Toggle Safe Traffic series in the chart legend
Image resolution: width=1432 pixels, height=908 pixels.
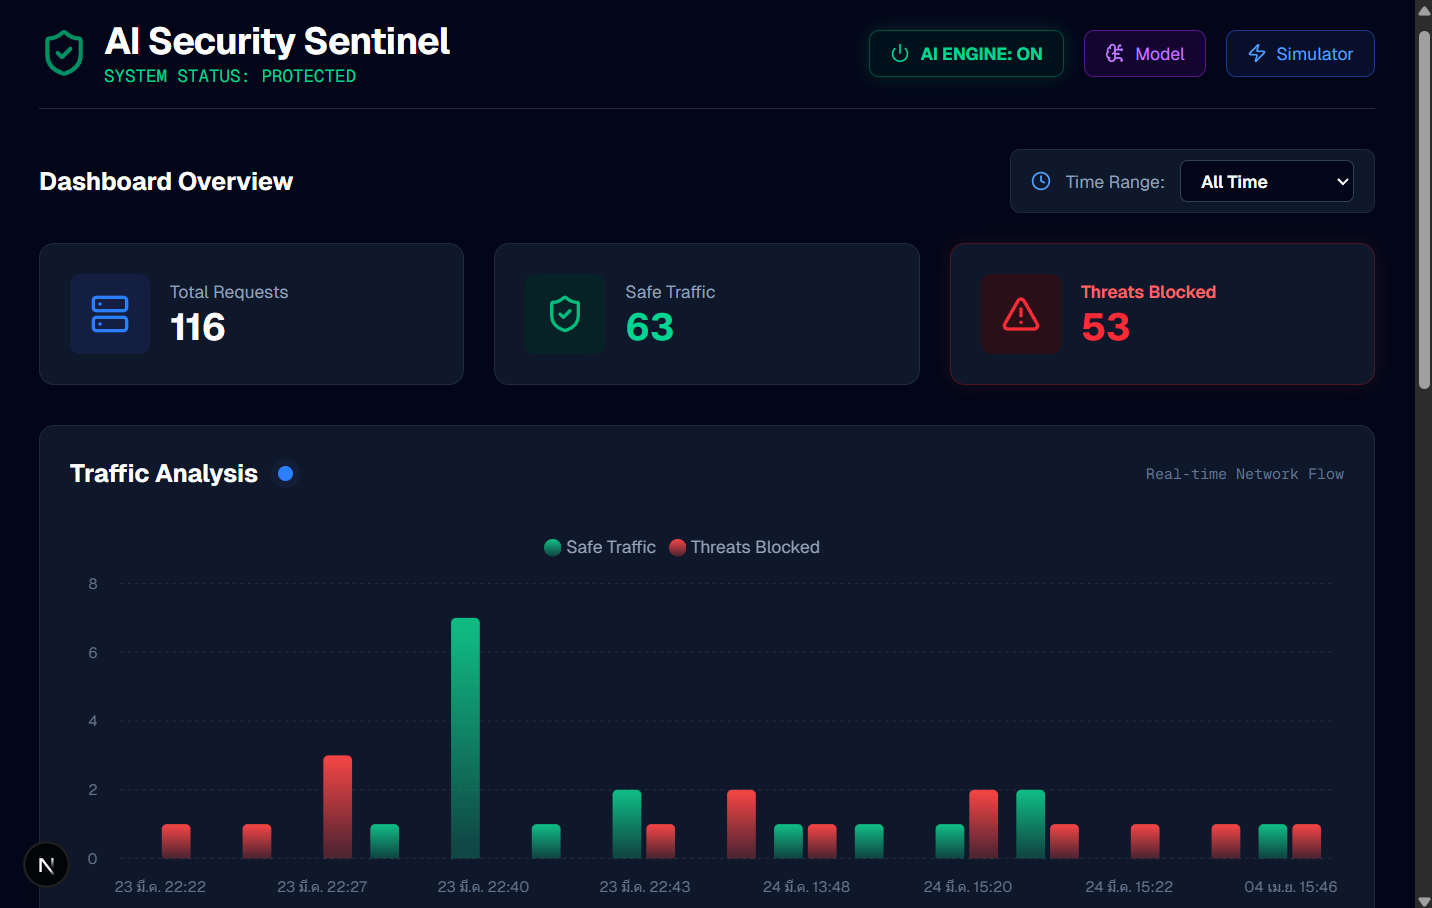[599, 547]
